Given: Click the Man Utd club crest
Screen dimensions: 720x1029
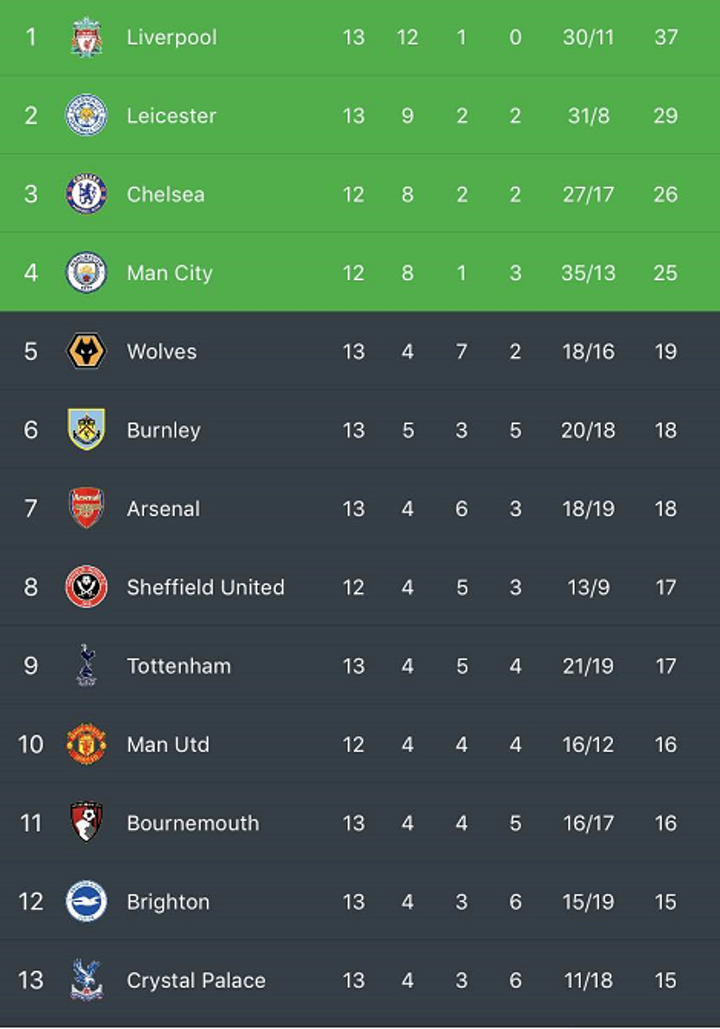Looking at the screenshot, I should point(86,744).
